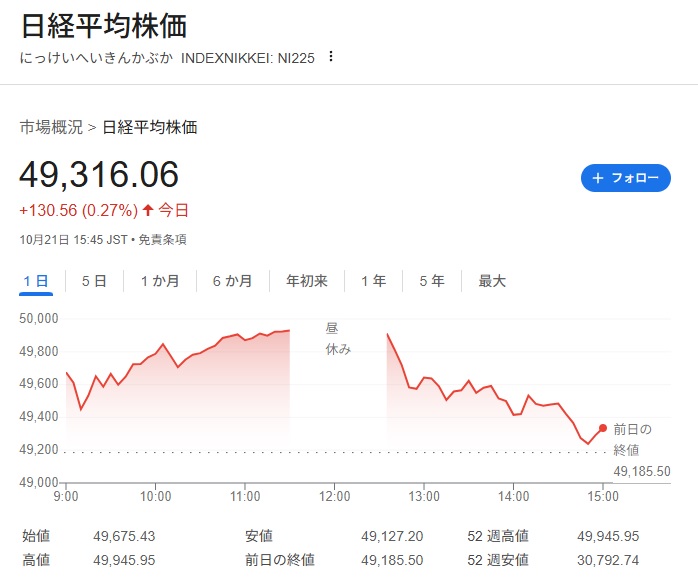Screen dimensions: 698x584
Task: Display the 1年 chart range
Action: [374, 281]
